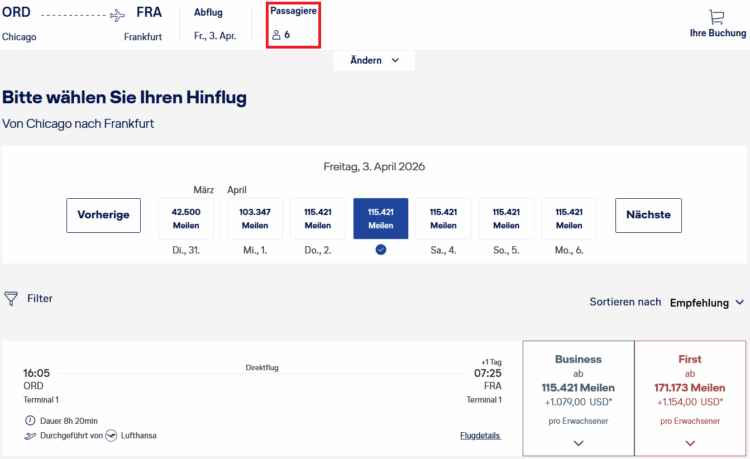Click the +1.079,00 USD price text
This screenshot has height=459, width=750.
pos(578,402)
